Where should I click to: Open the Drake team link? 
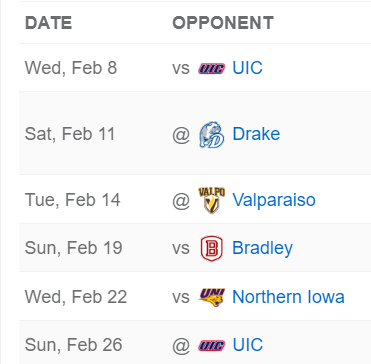[x=256, y=134]
